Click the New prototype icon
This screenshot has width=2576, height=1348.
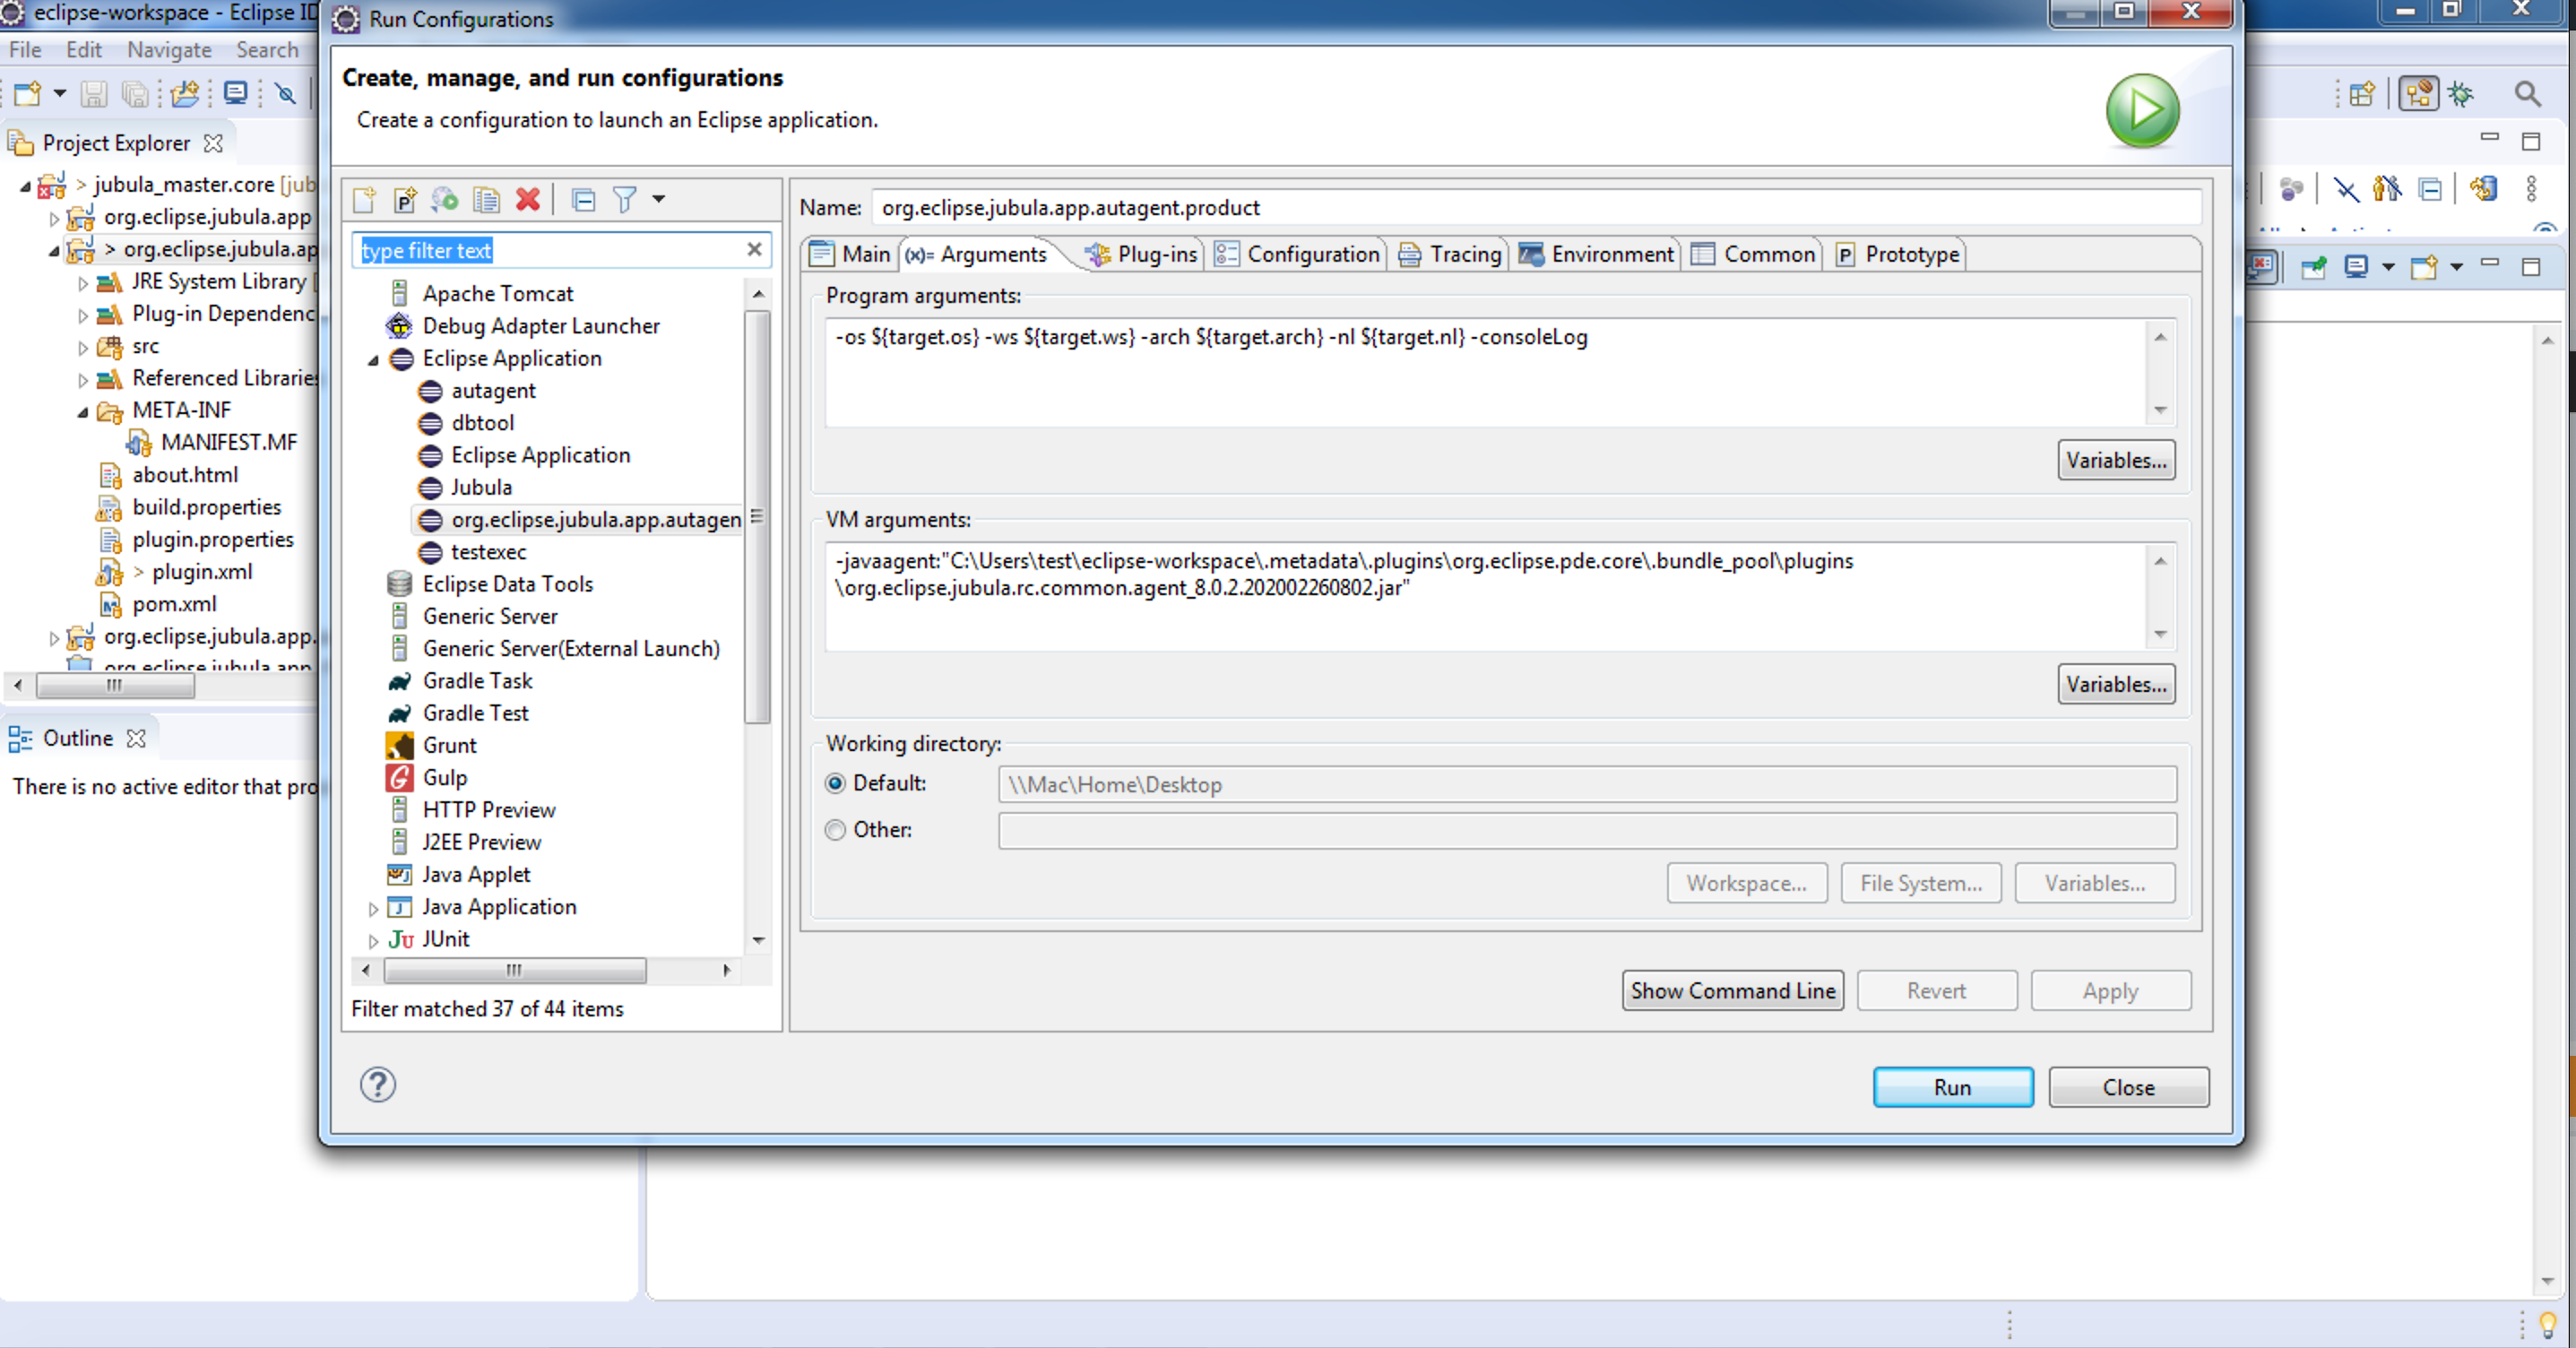(x=405, y=199)
